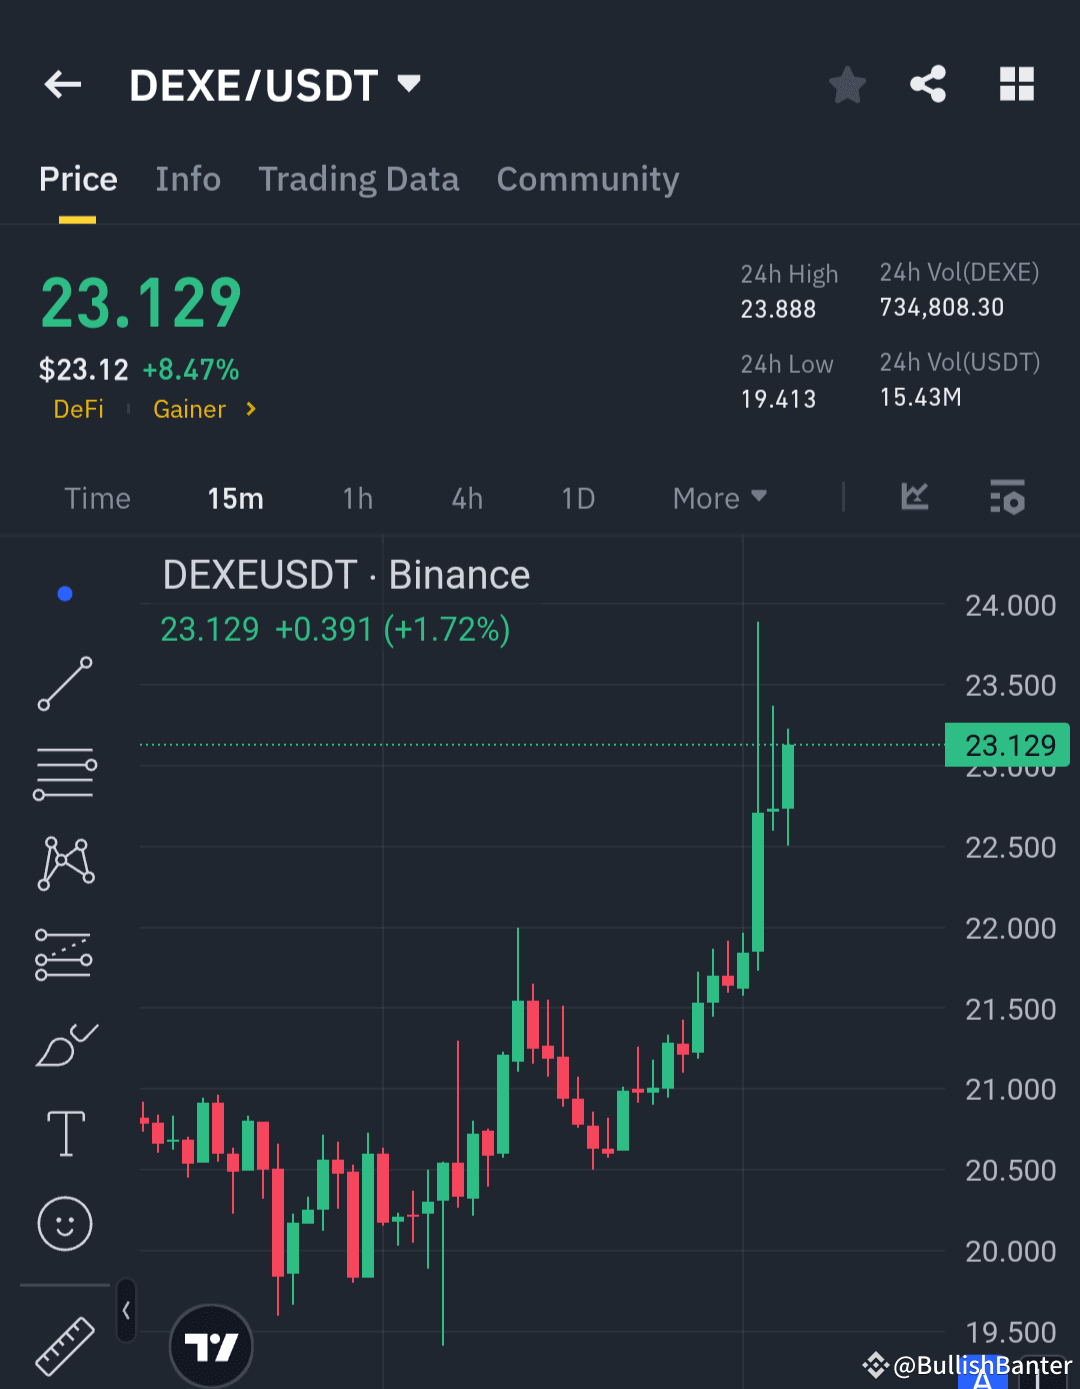Image resolution: width=1080 pixels, height=1389 pixels.
Task: Open the depth chart view icon
Action: pyautogui.click(x=913, y=498)
